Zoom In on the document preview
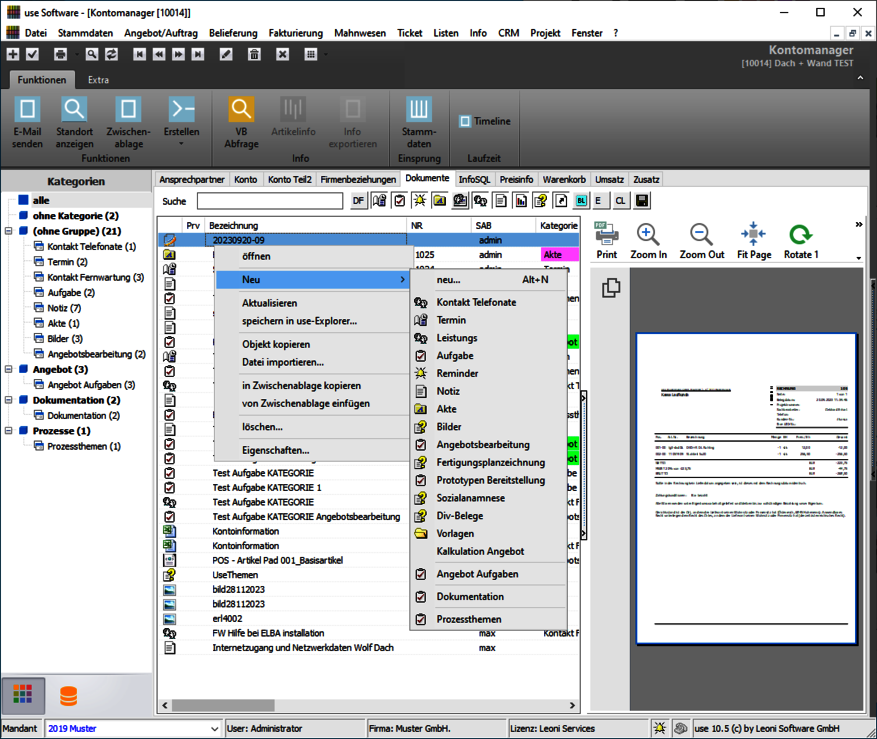This screenshot has width=877, height=739. click(x=648, y=240)
